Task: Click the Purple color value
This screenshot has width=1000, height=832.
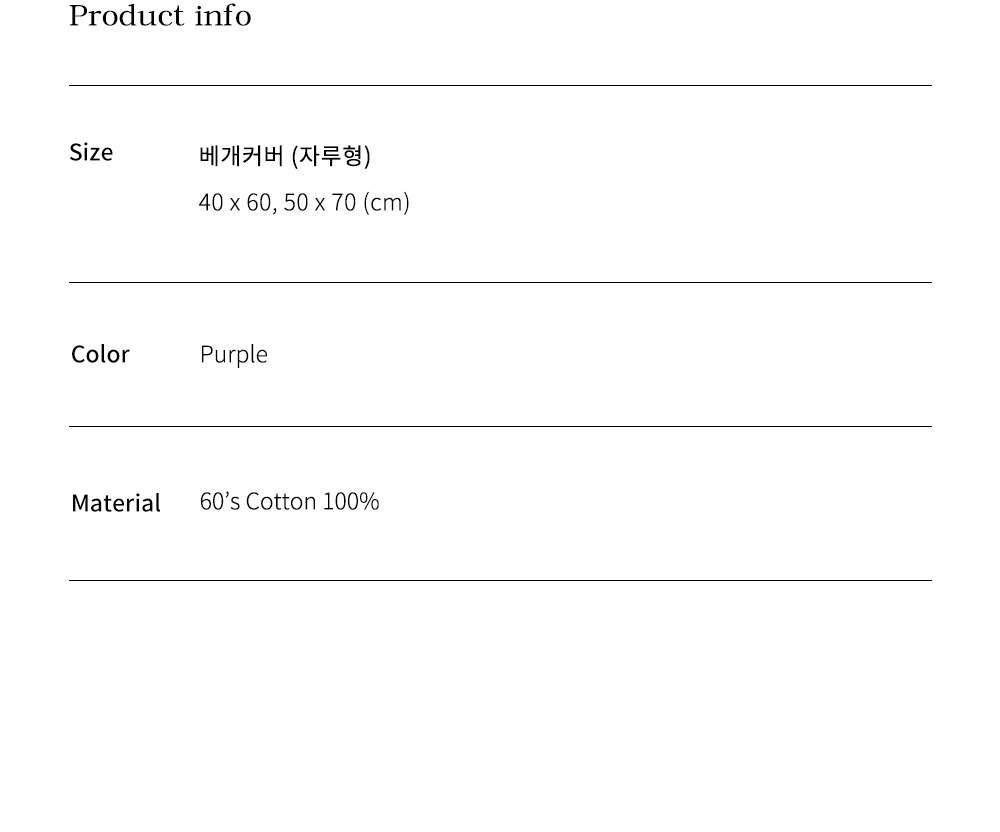Action: (234, 355)
